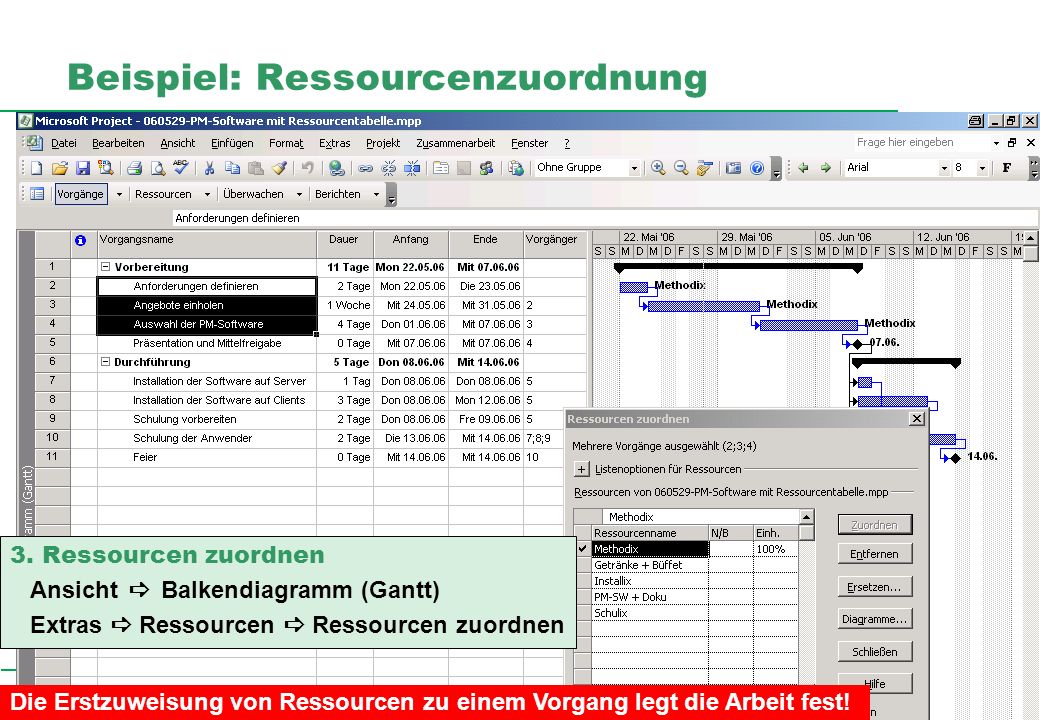Open the Arial font dropdown
The width and height of the screenshot is (1040, 720).
(944, 168)
